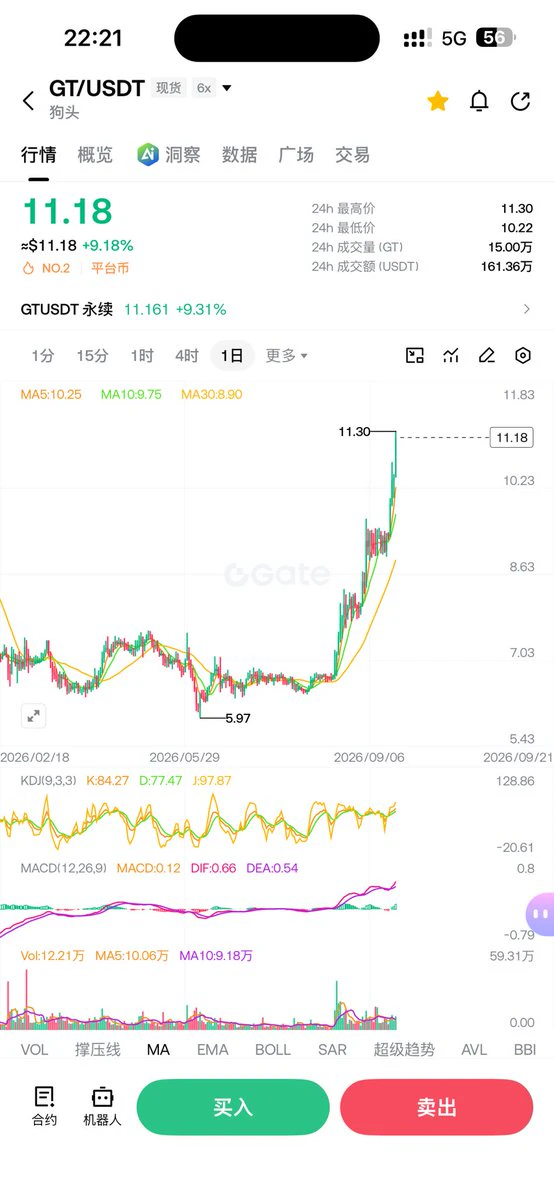Open price alert bell icon
Screen dimensions: 554x1200
pyautogui.click(x=480, y=101)
